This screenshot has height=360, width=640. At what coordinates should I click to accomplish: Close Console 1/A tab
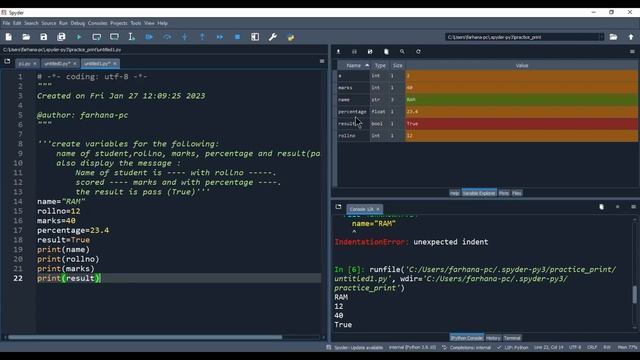378,209
